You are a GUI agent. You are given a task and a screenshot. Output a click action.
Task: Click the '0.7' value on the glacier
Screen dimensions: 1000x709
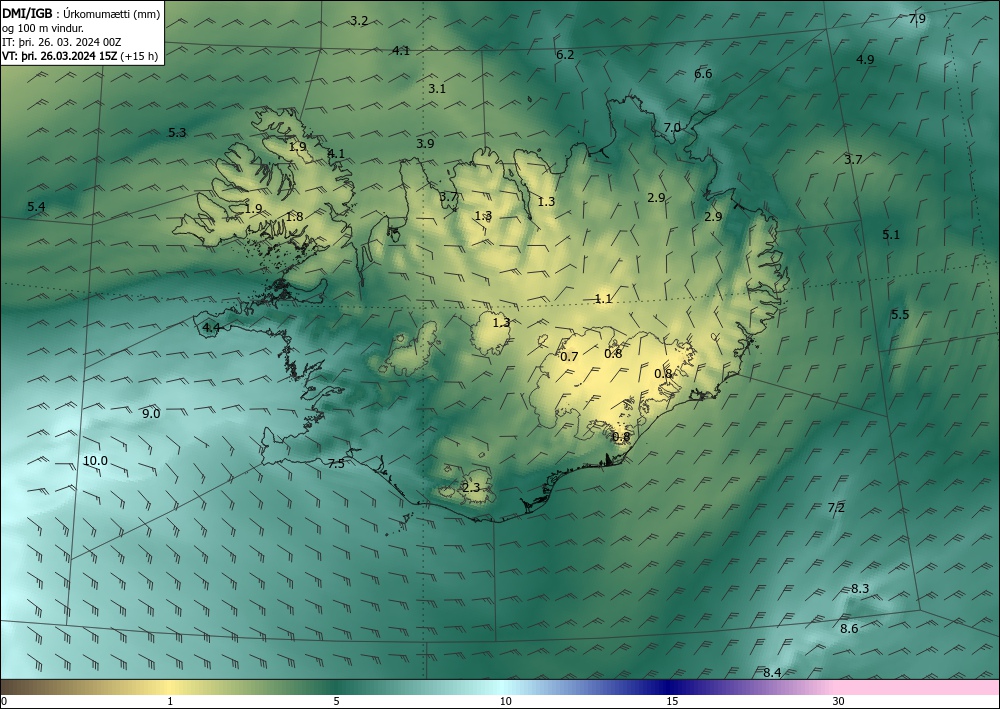[x=569, y=356]
